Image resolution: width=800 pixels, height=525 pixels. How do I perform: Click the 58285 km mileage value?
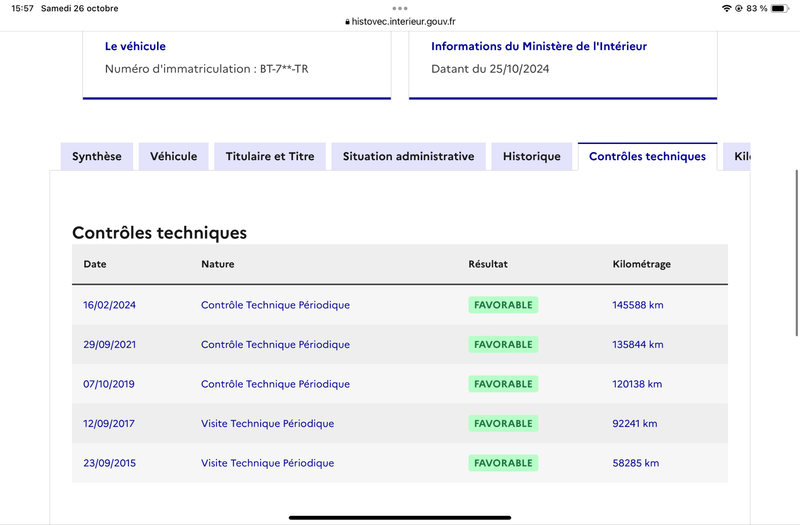click(636, 463)
